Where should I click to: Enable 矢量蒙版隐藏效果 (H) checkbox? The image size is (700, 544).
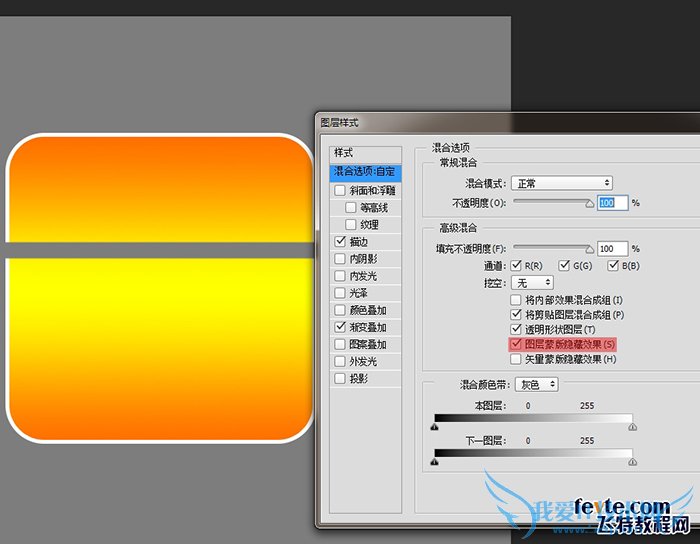516,358
